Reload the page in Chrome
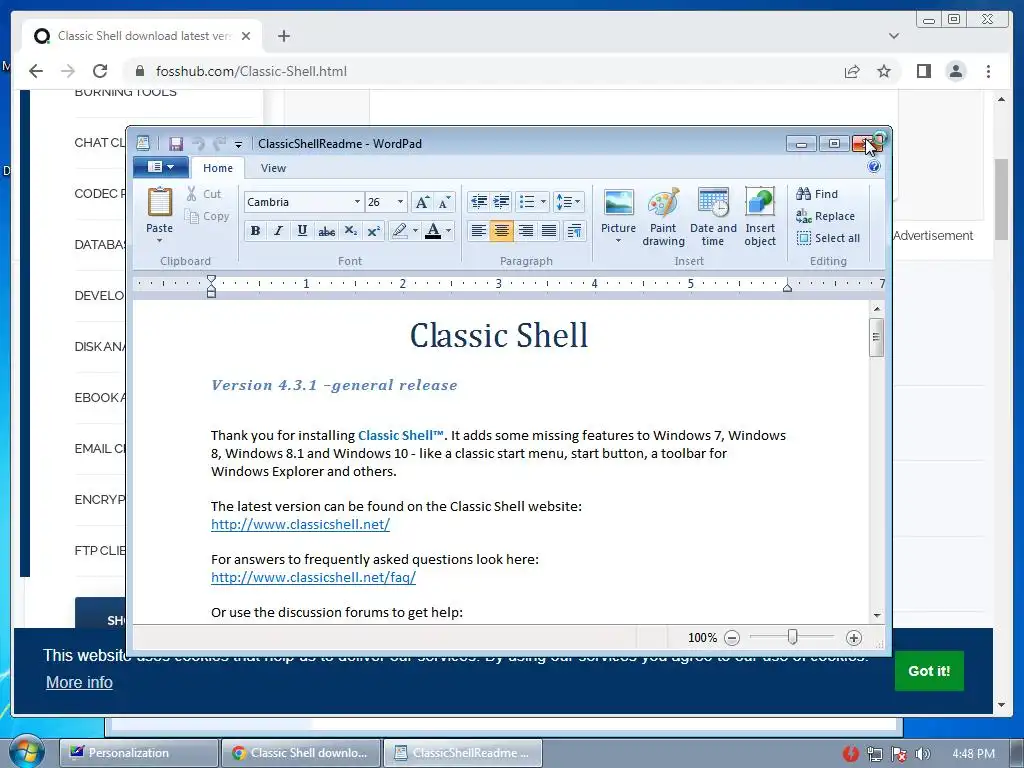The height and width of the screenshot is (768, 1024). tap(100, 71)
